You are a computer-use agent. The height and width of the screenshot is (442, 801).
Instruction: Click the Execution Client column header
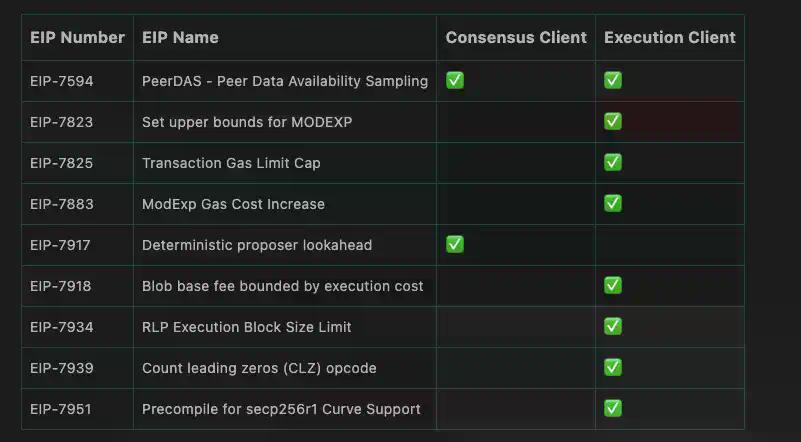670,38
